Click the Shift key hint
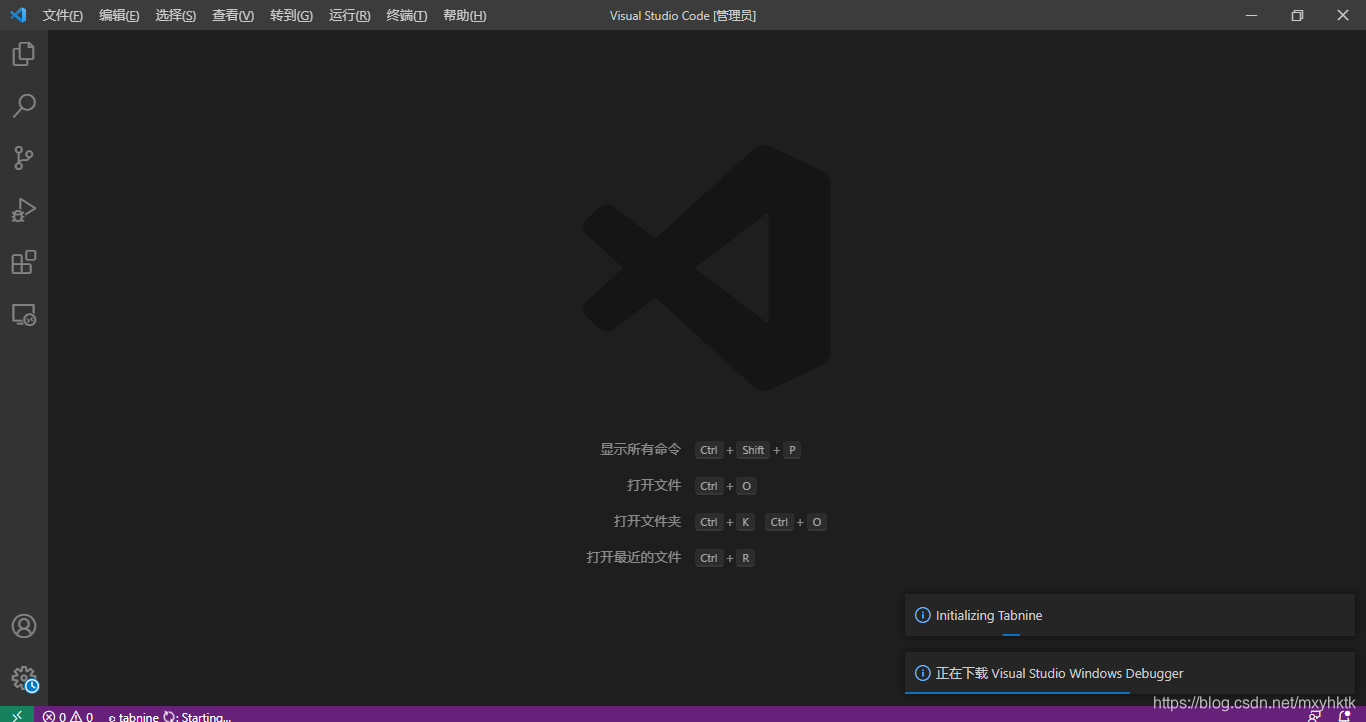Image resolution: width=1366 pixels, height=722 pixels. [753, 450]
